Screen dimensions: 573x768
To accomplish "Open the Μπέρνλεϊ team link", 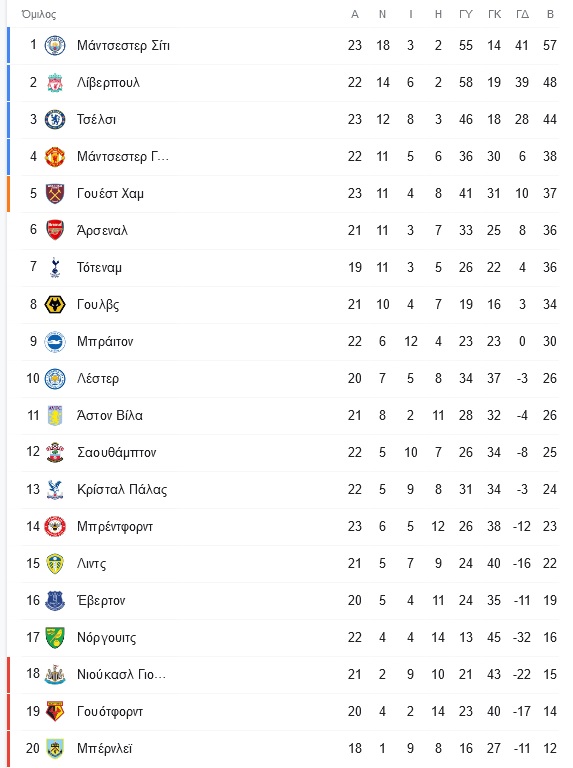I will click(x=104, y=748).
